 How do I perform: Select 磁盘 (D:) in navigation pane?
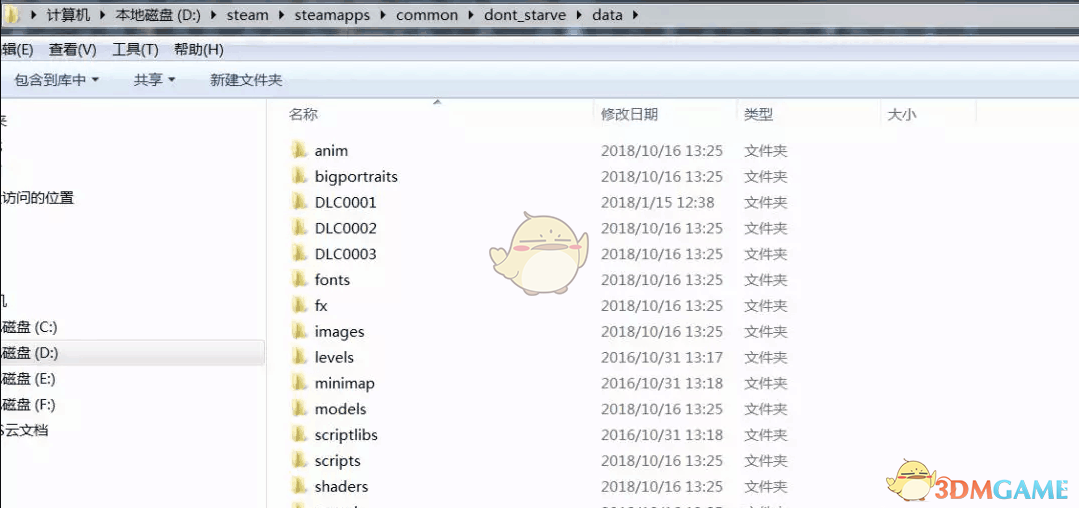coord(29,353)
